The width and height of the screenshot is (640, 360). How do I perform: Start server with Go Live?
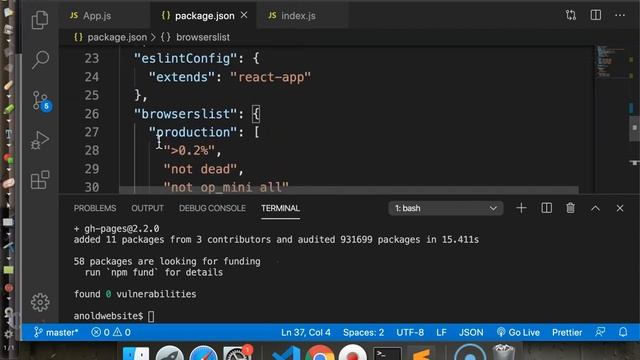click(518, 332)
